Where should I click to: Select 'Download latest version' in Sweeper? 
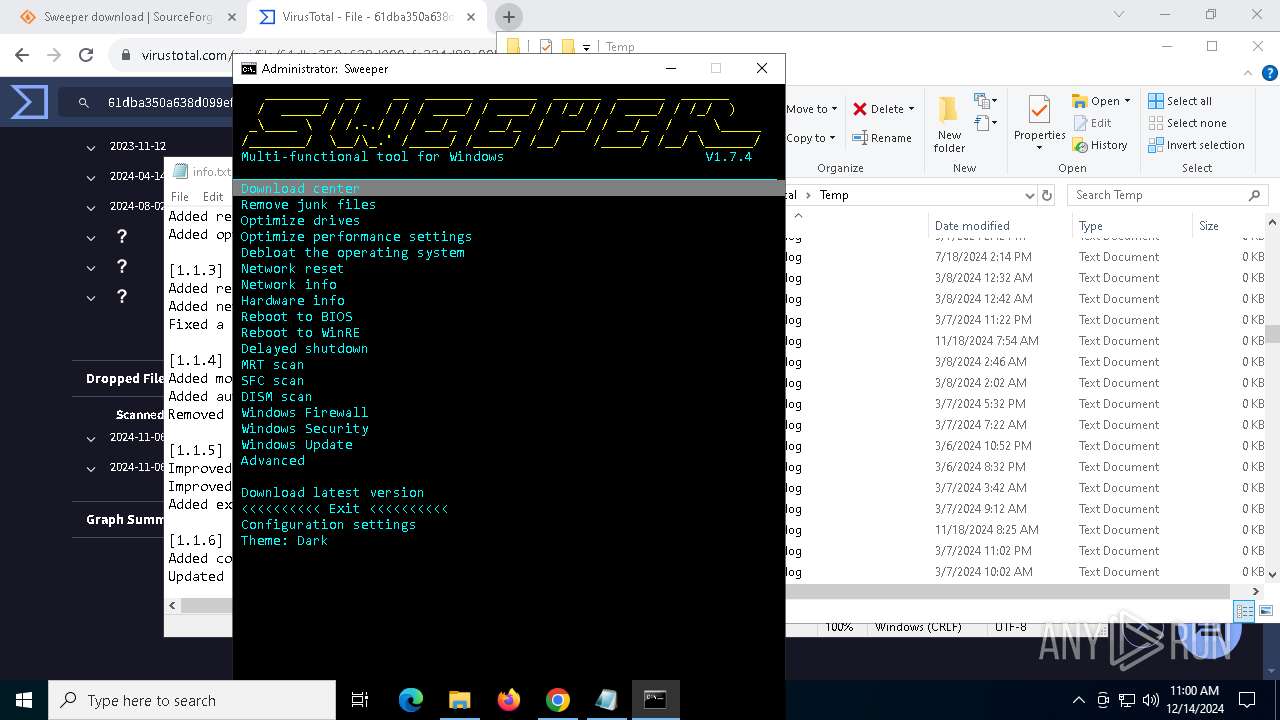(332, 492)
